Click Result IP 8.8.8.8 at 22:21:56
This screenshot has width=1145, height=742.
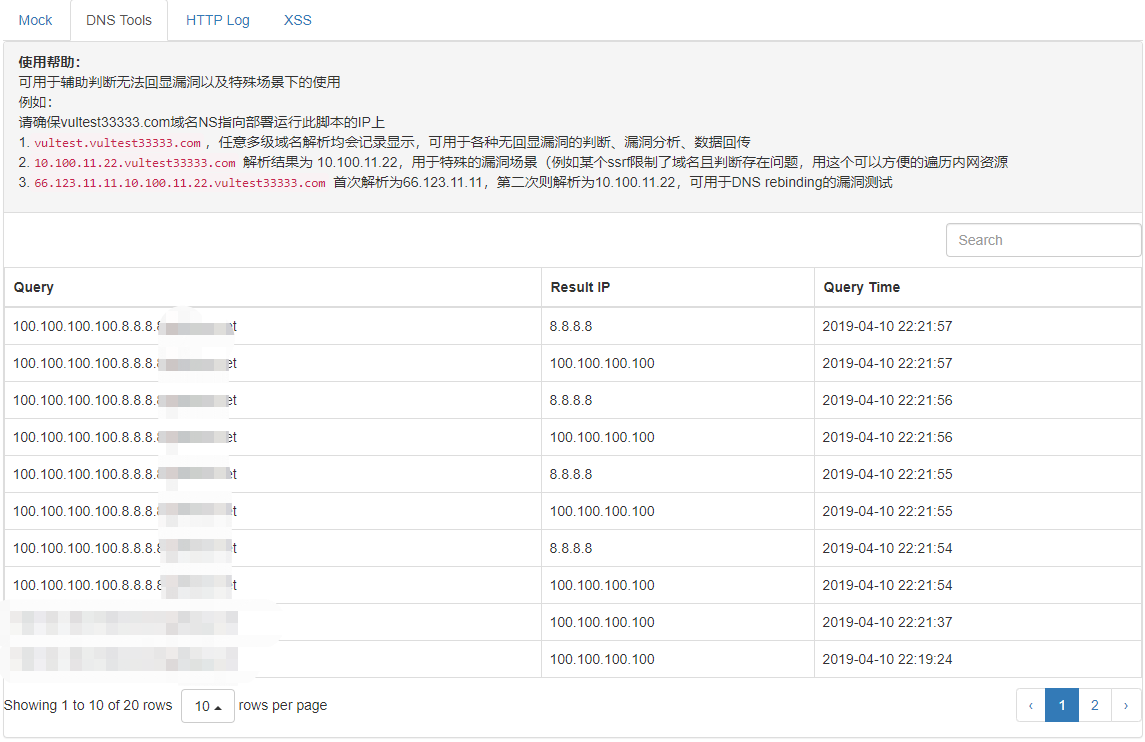[571, 400]
